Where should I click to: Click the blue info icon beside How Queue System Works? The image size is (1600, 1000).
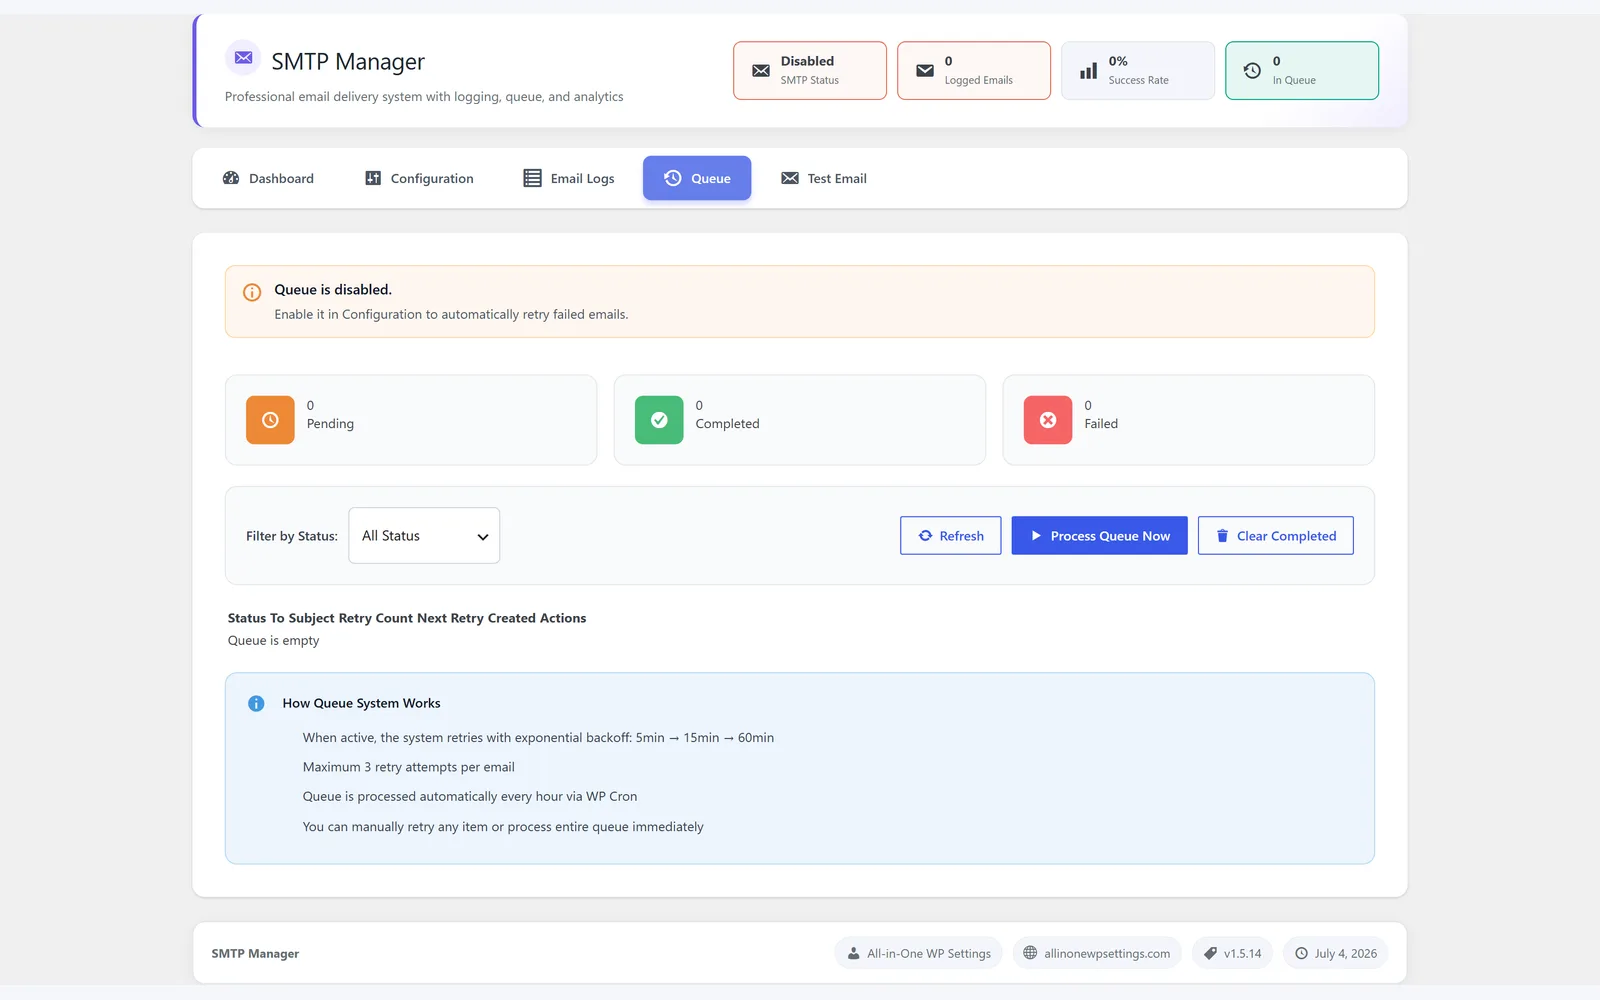pos(256,704)
